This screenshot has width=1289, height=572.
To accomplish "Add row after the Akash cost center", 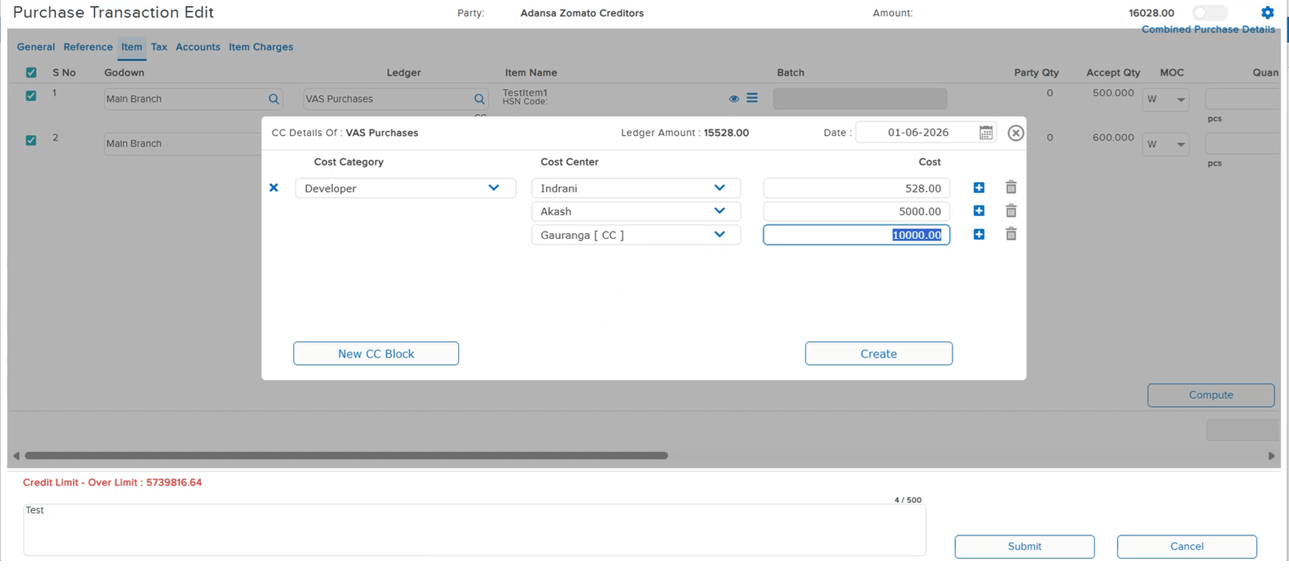I will tap(979, 211).
